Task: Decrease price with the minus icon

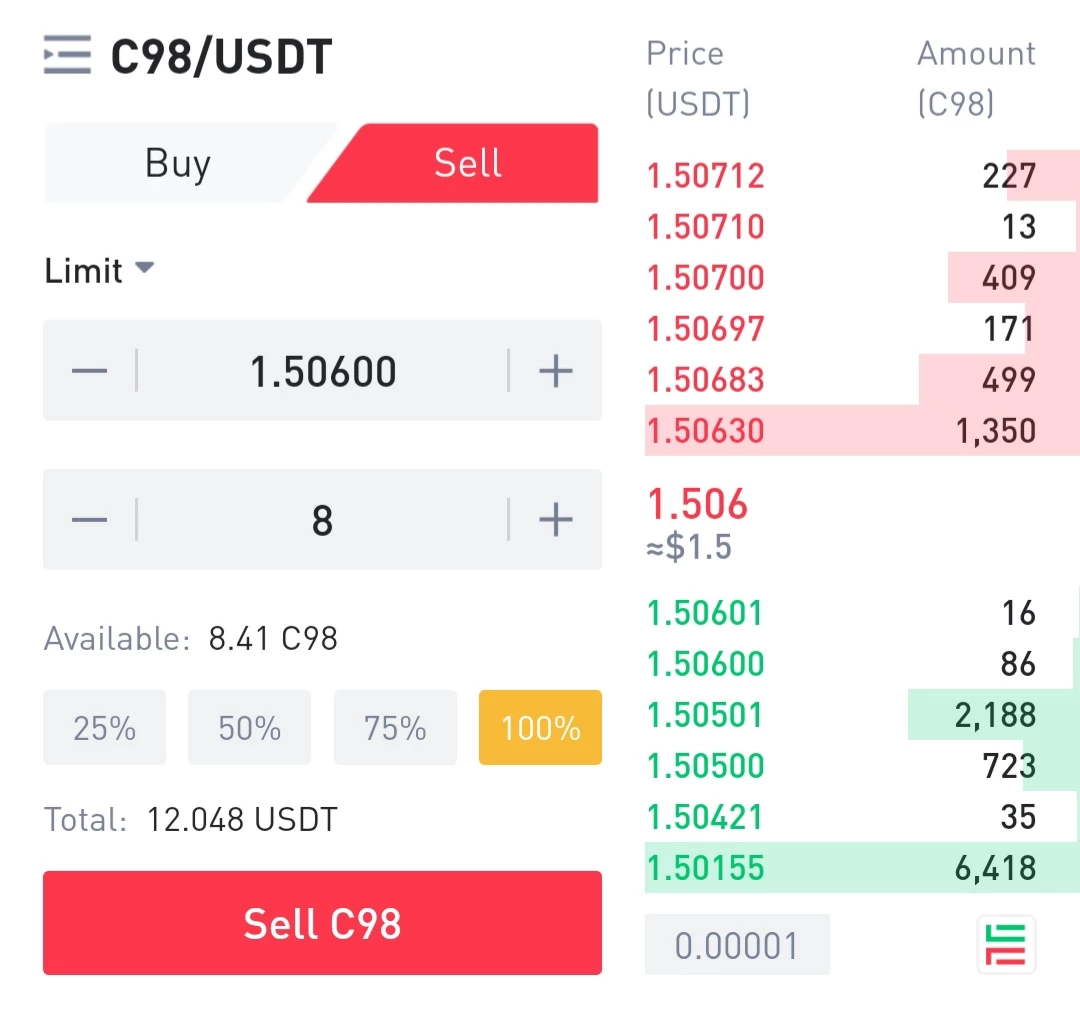Action: pyautogui.click(x=90, y=371)
